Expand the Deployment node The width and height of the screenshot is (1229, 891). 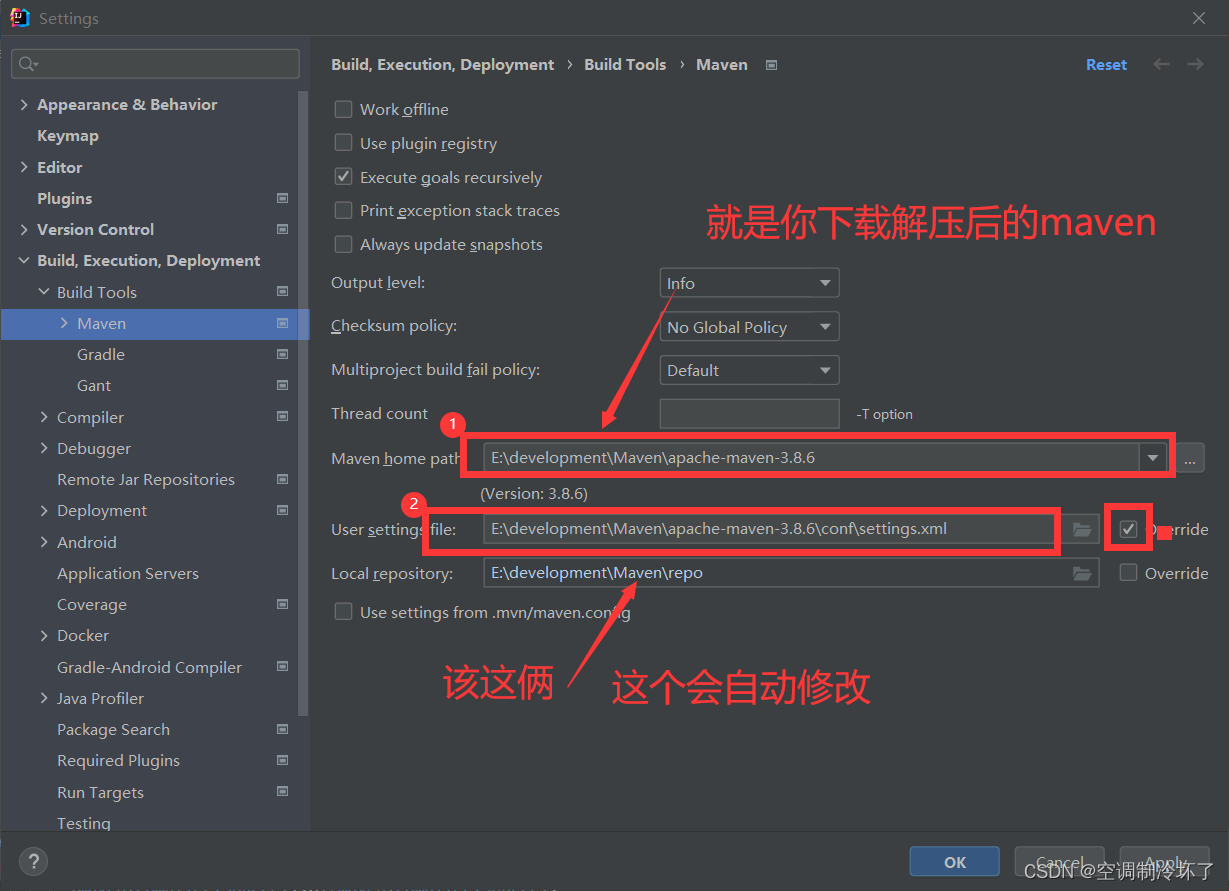pos(44,510)
